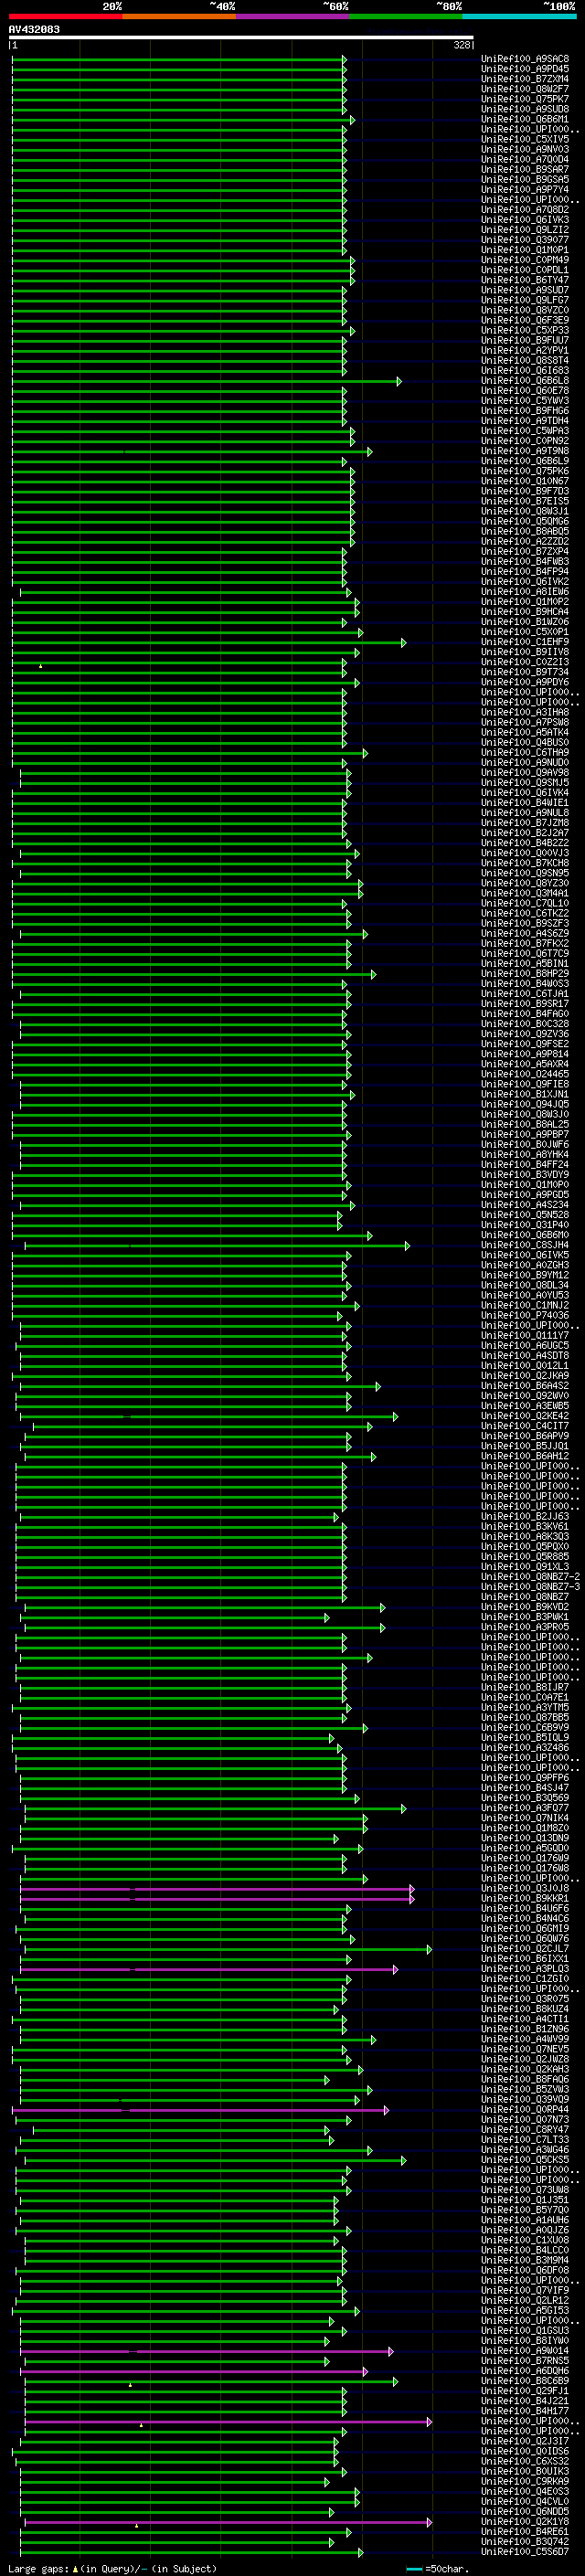This screenshot has height=2576, width=585.
Task: Click UniRef100_C5S6D7 last hit label
Action: point(525,2553)
